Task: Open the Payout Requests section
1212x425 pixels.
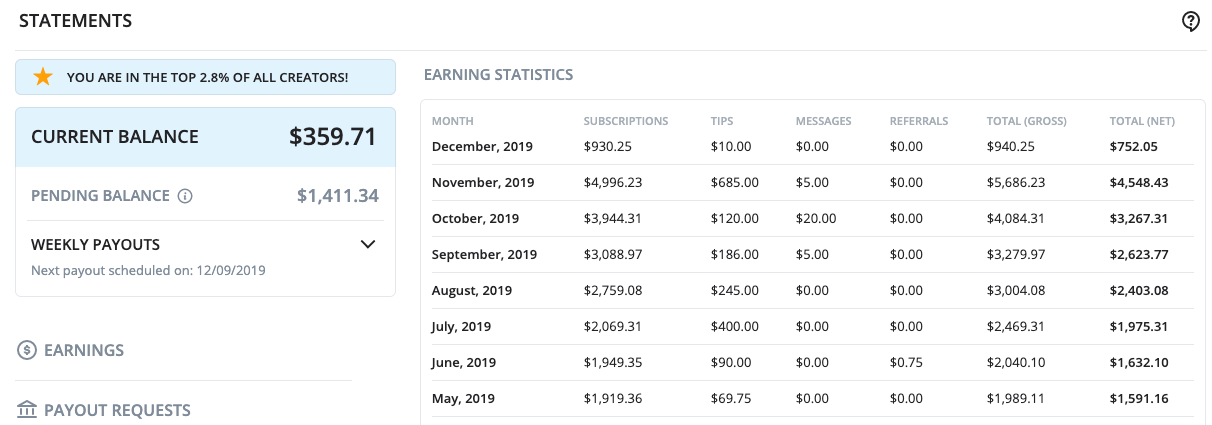Action: [x=117, y=410]
